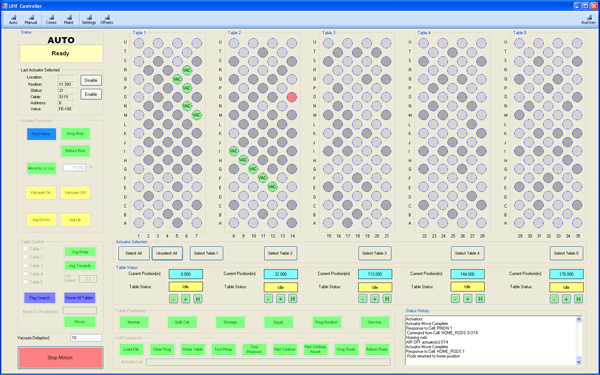Image resolution: width=600 pixels, height=375 pixels.
Task: Click the Enable actuator button
Action: tap(91, 94)
